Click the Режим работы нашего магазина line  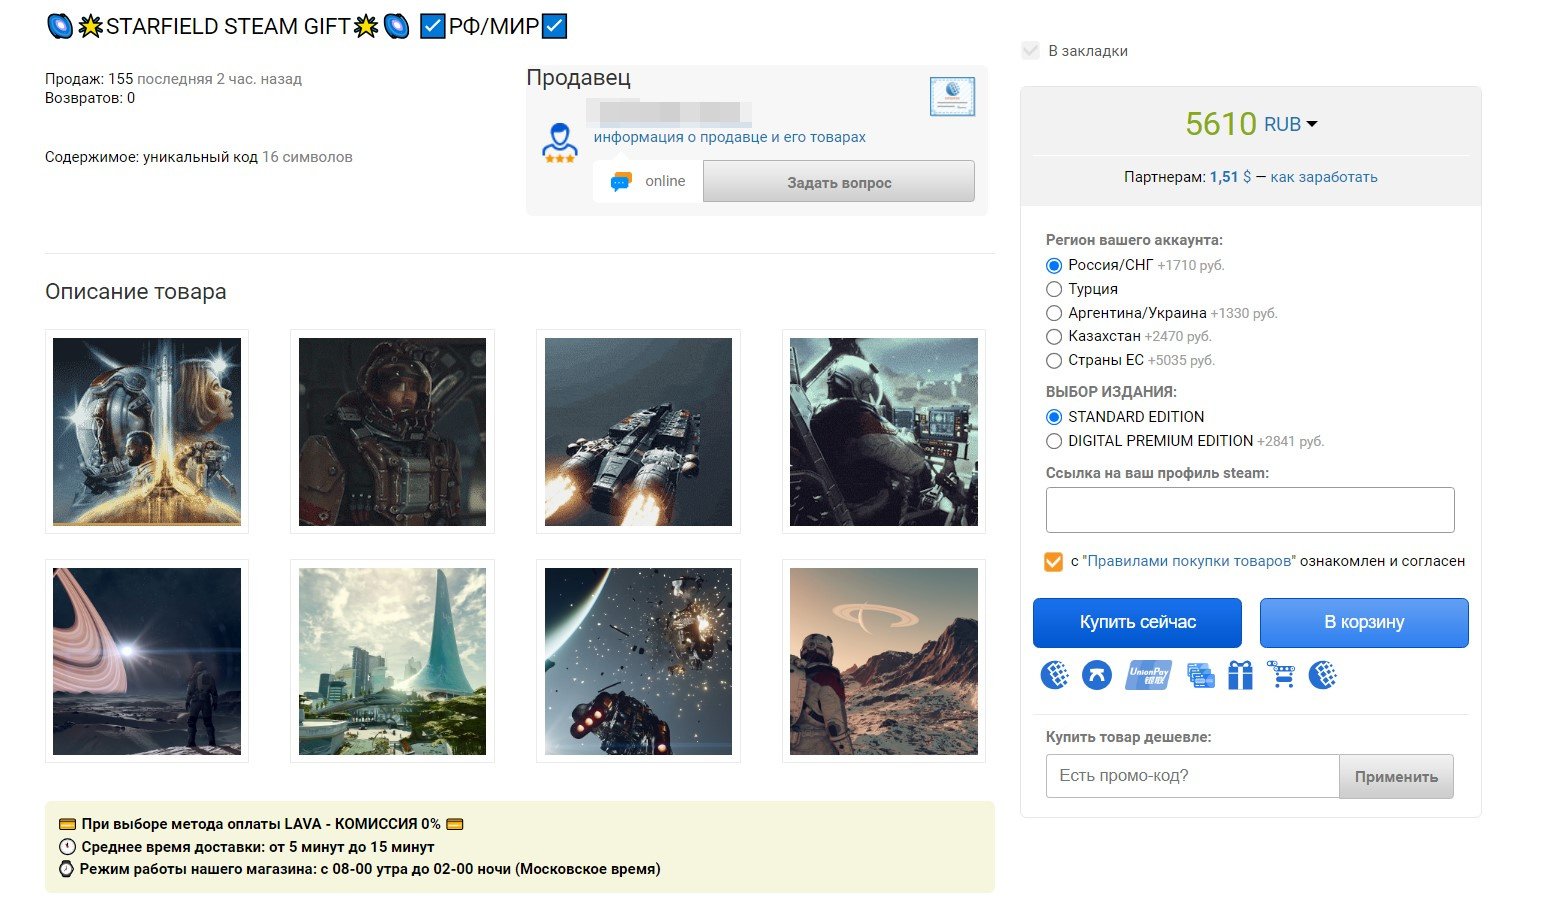pyautogui.click(x=360, y=869)
